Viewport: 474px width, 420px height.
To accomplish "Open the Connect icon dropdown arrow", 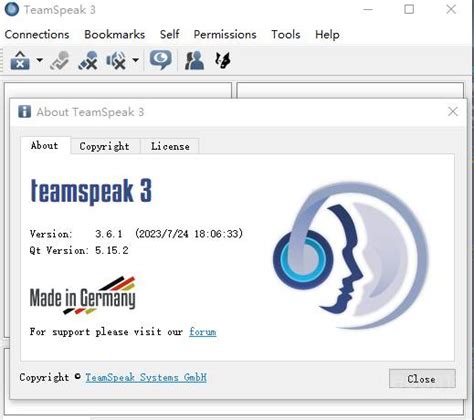I will coord(40,60).
